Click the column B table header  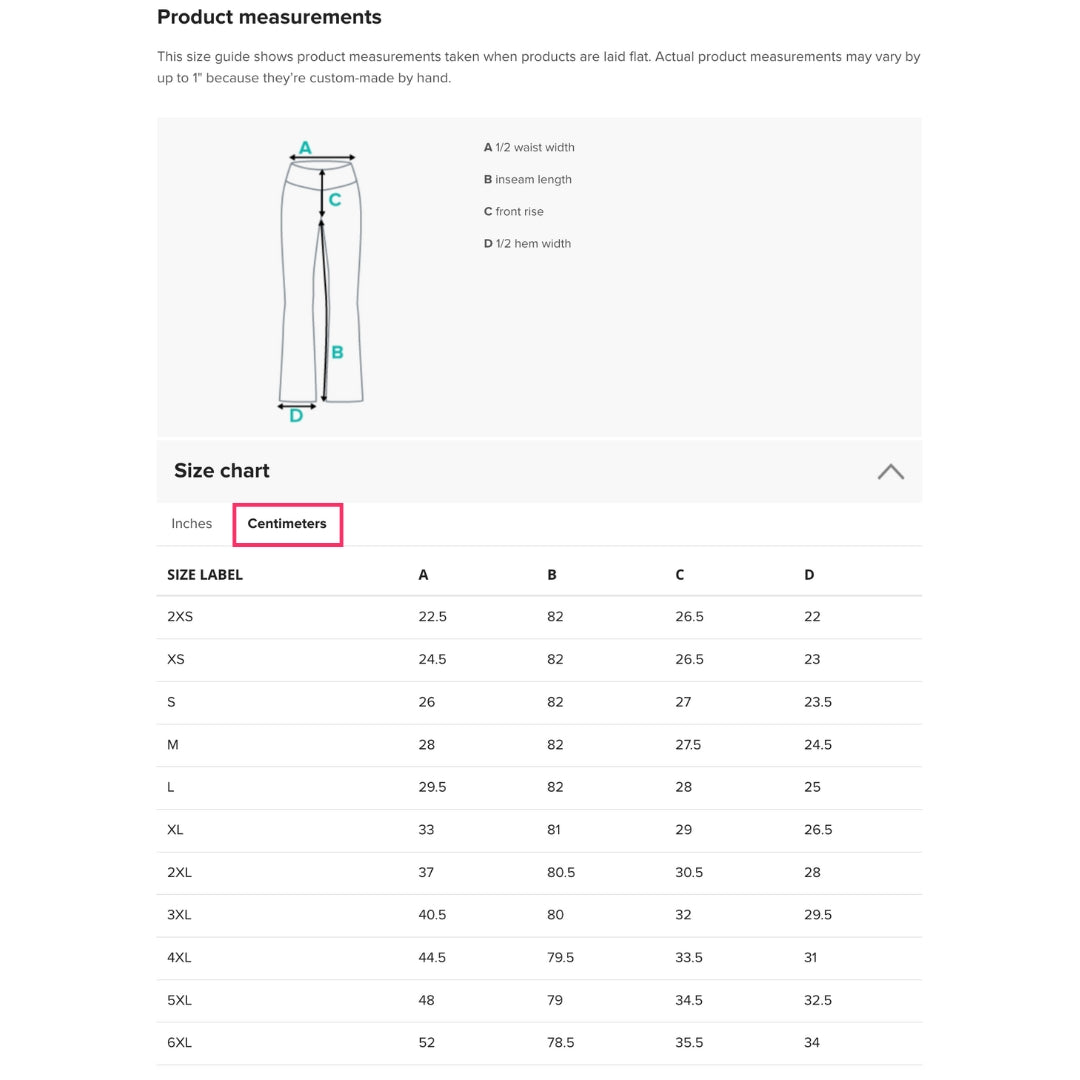point(552,575)
